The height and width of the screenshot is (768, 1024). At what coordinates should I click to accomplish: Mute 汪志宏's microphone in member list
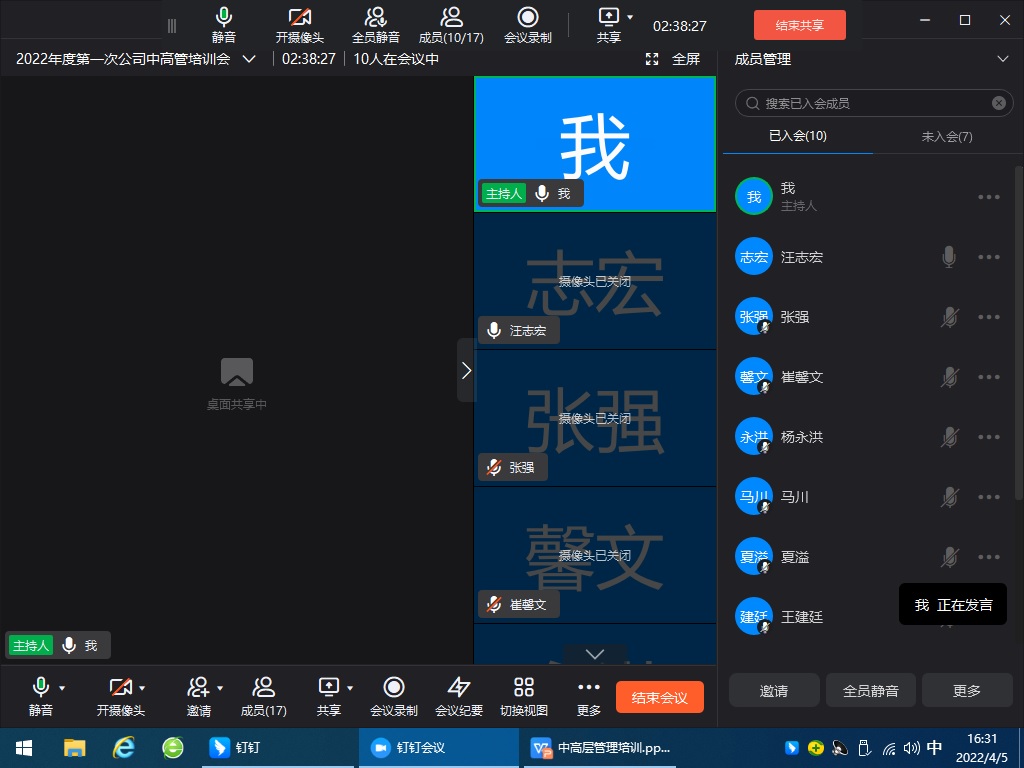(949, 257)
